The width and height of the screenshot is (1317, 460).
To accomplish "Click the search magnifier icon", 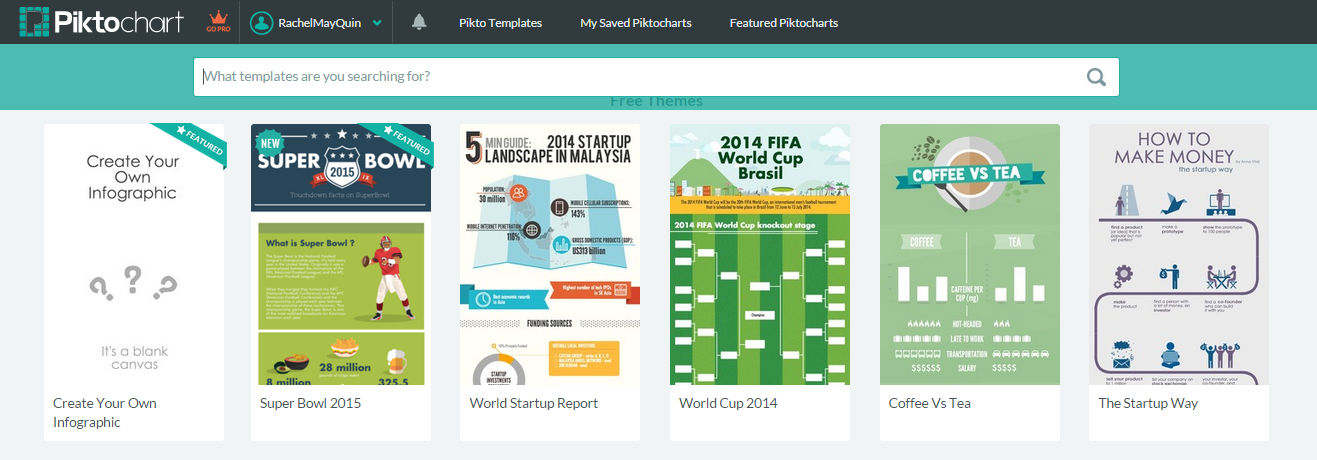I will (1096, 76).
